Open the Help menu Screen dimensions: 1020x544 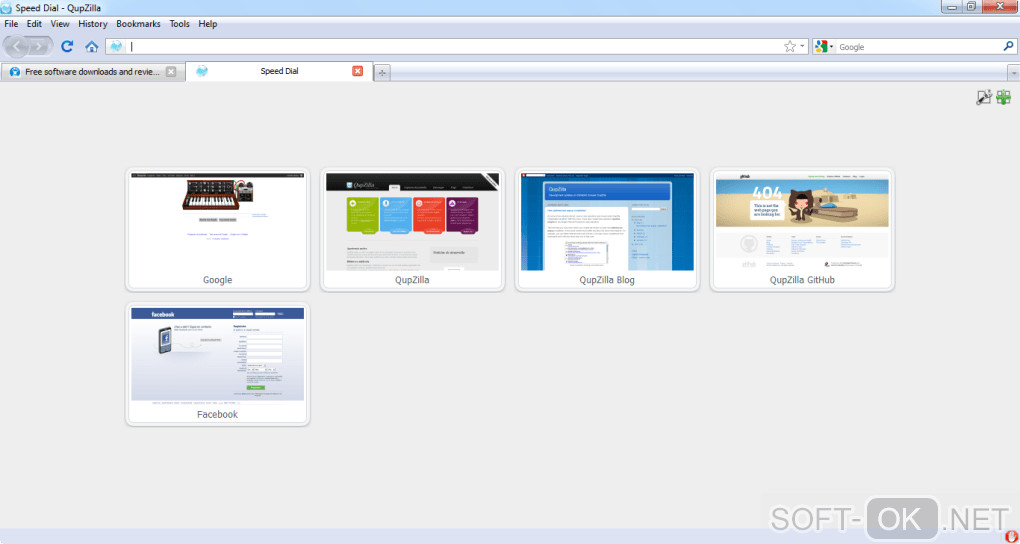[208, 24]
